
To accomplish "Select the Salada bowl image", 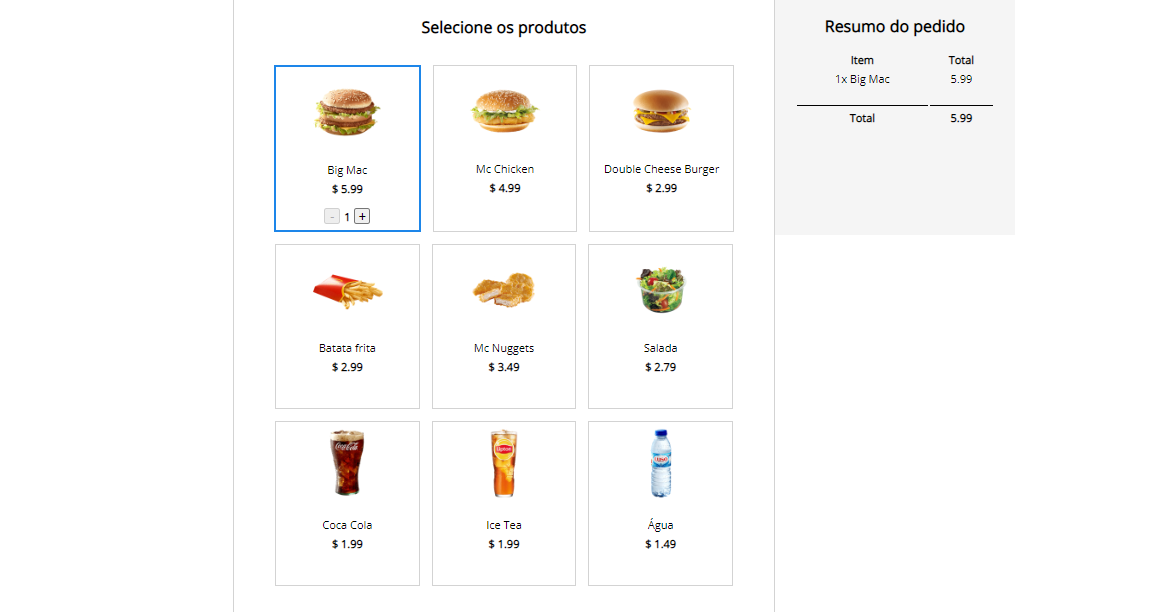I will tap(661, 290).
